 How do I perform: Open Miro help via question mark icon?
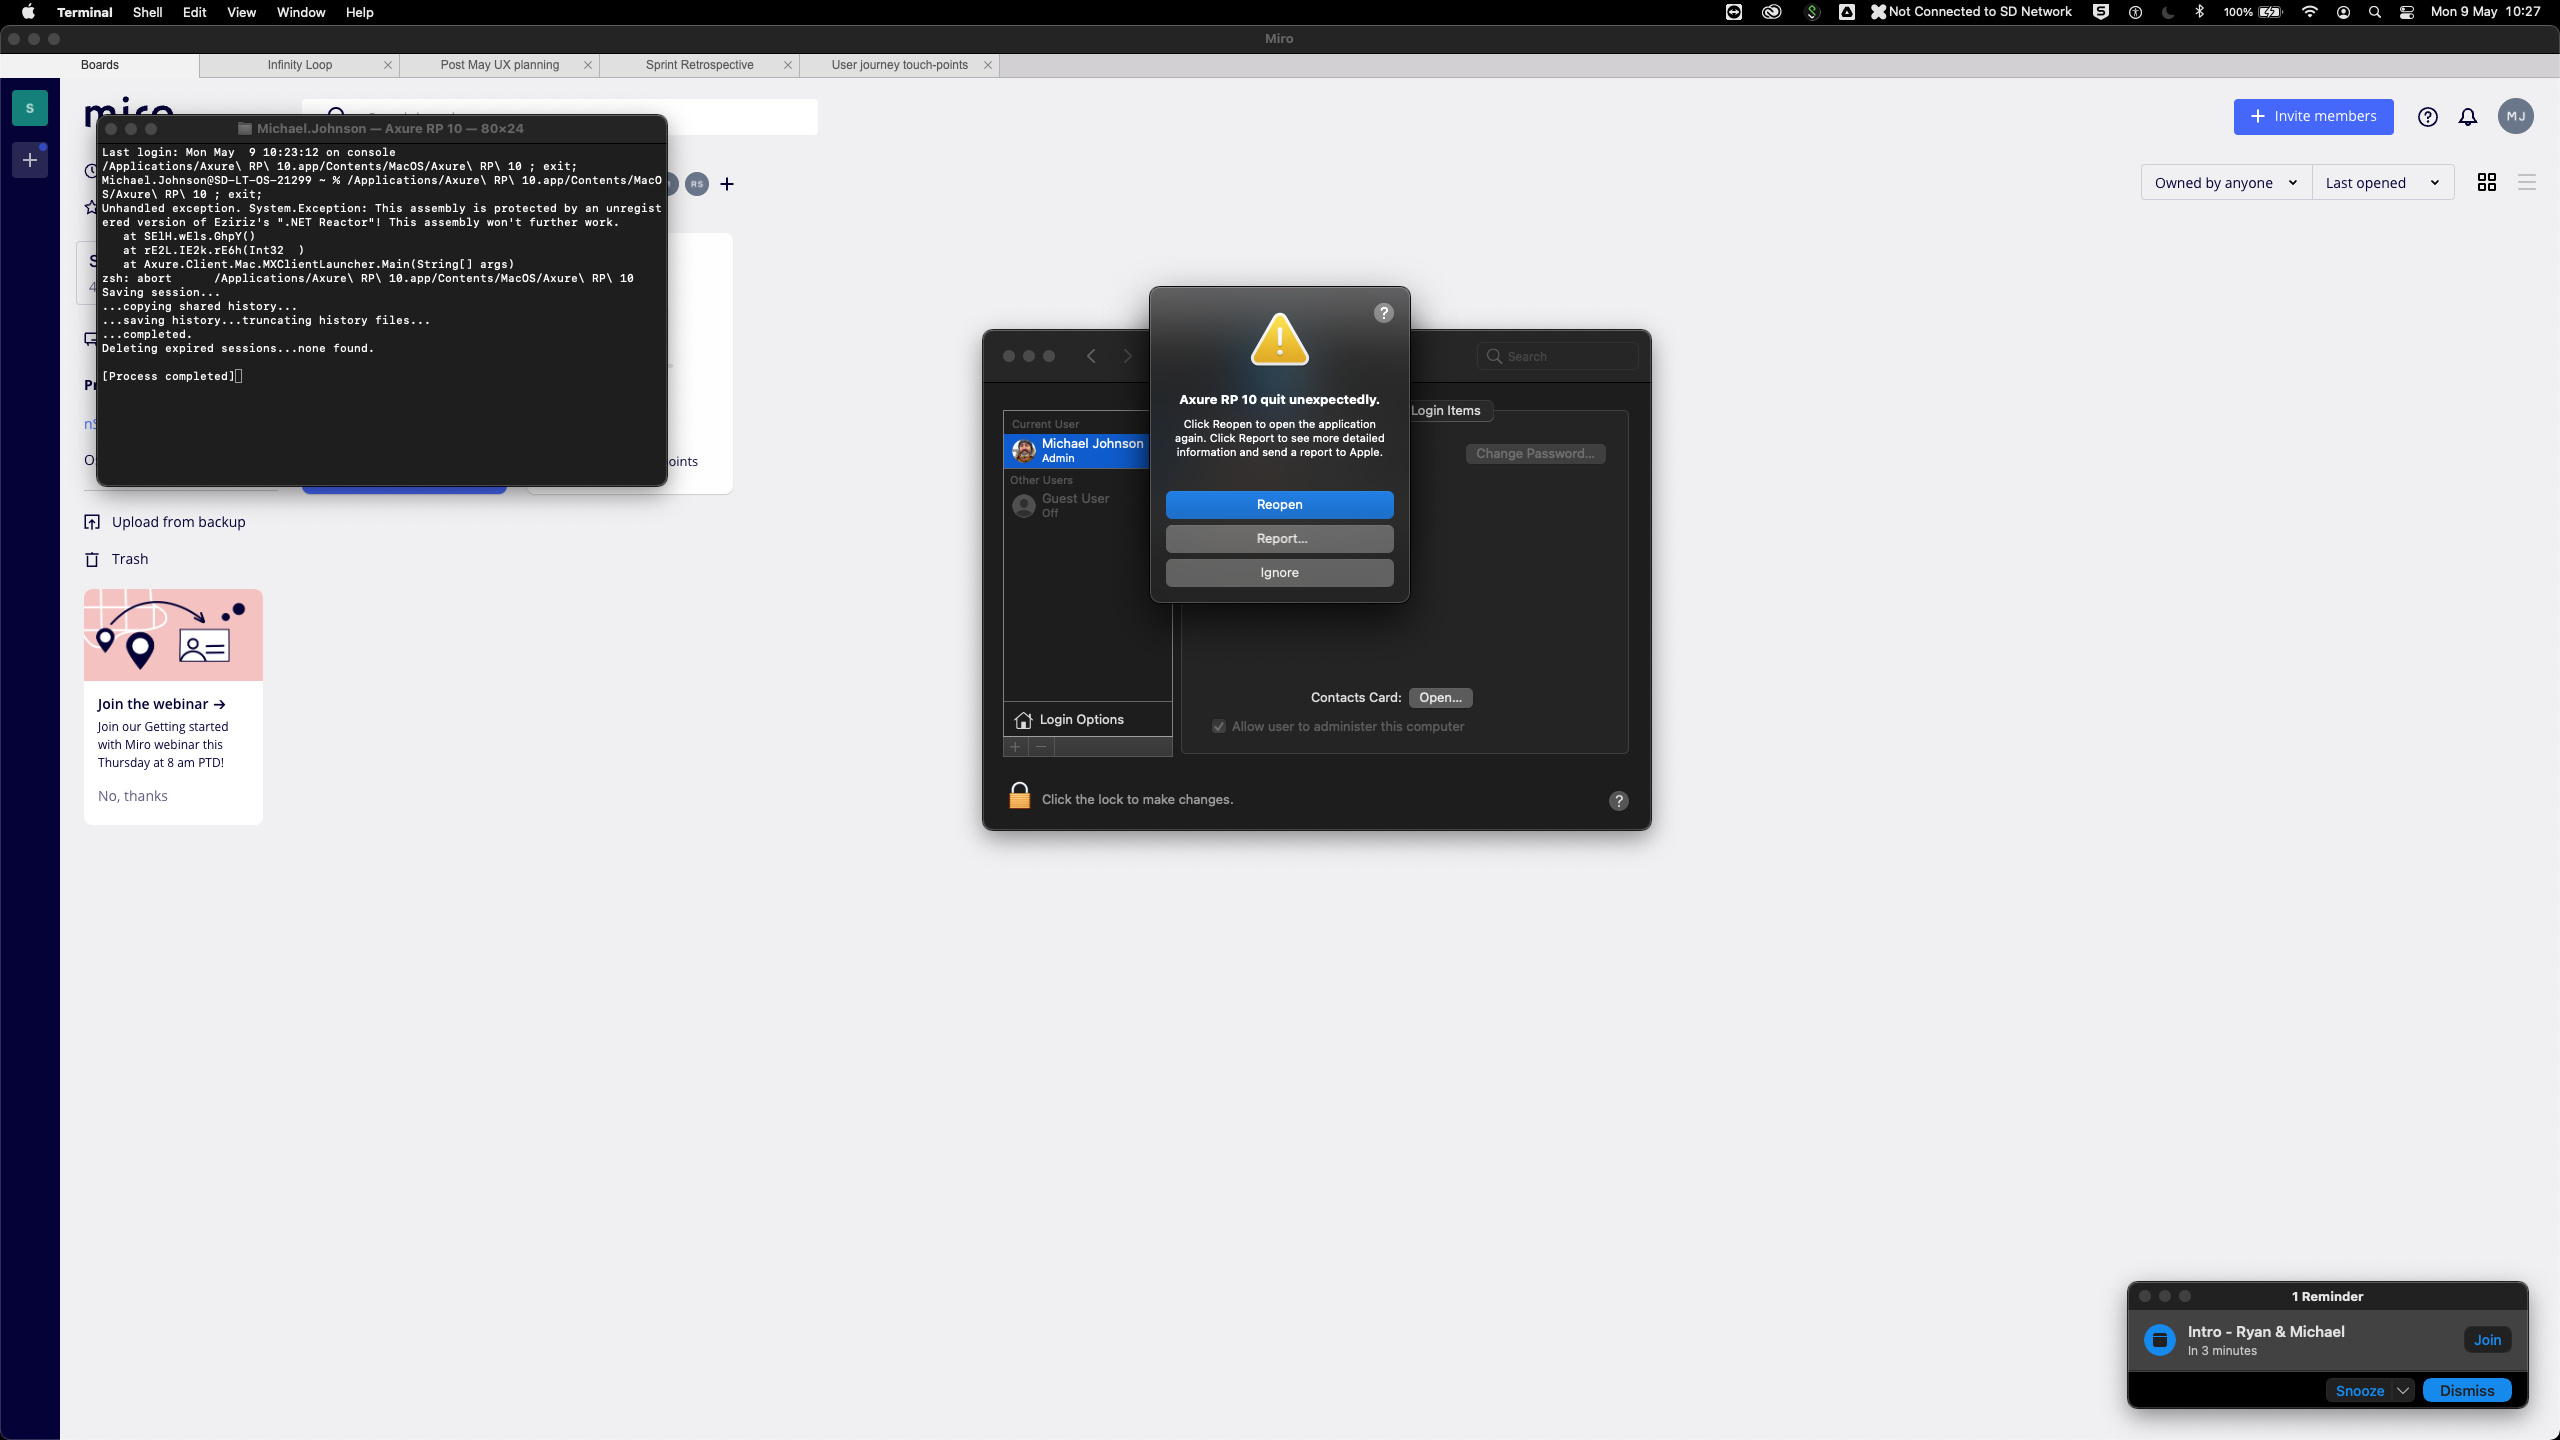click(2427, 117)
